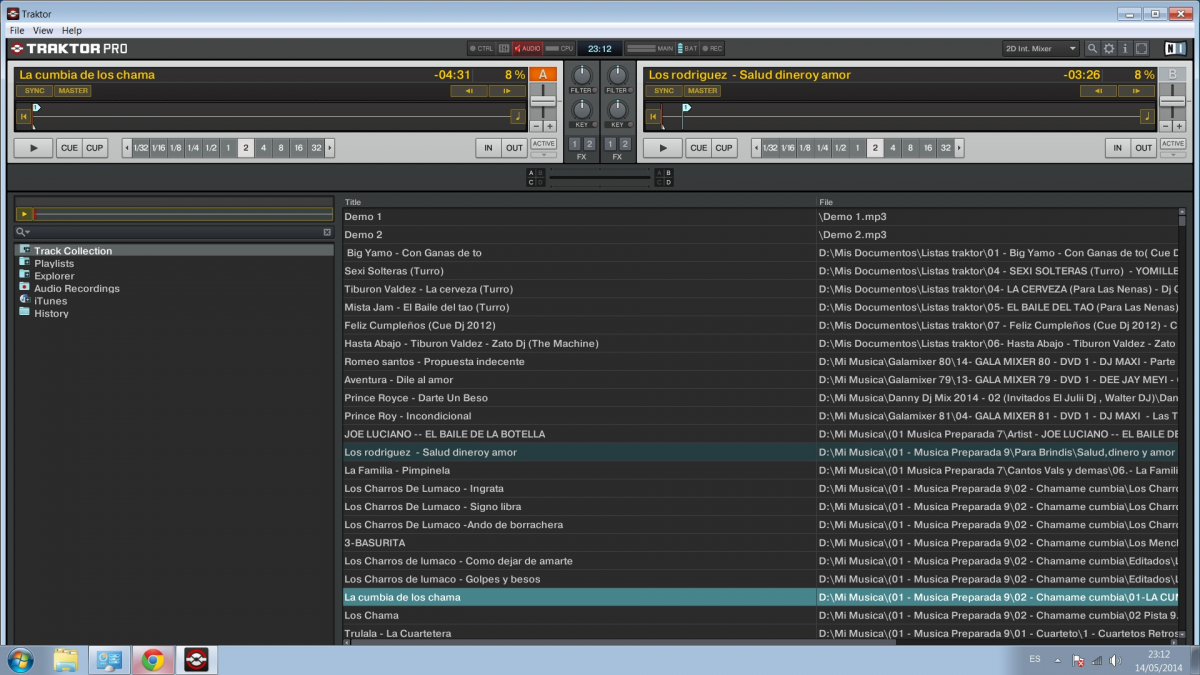Image resolution: width=1200 pixels, height=675 pixels.
Task: Open the iTunes library node
Action: point(50,301)
